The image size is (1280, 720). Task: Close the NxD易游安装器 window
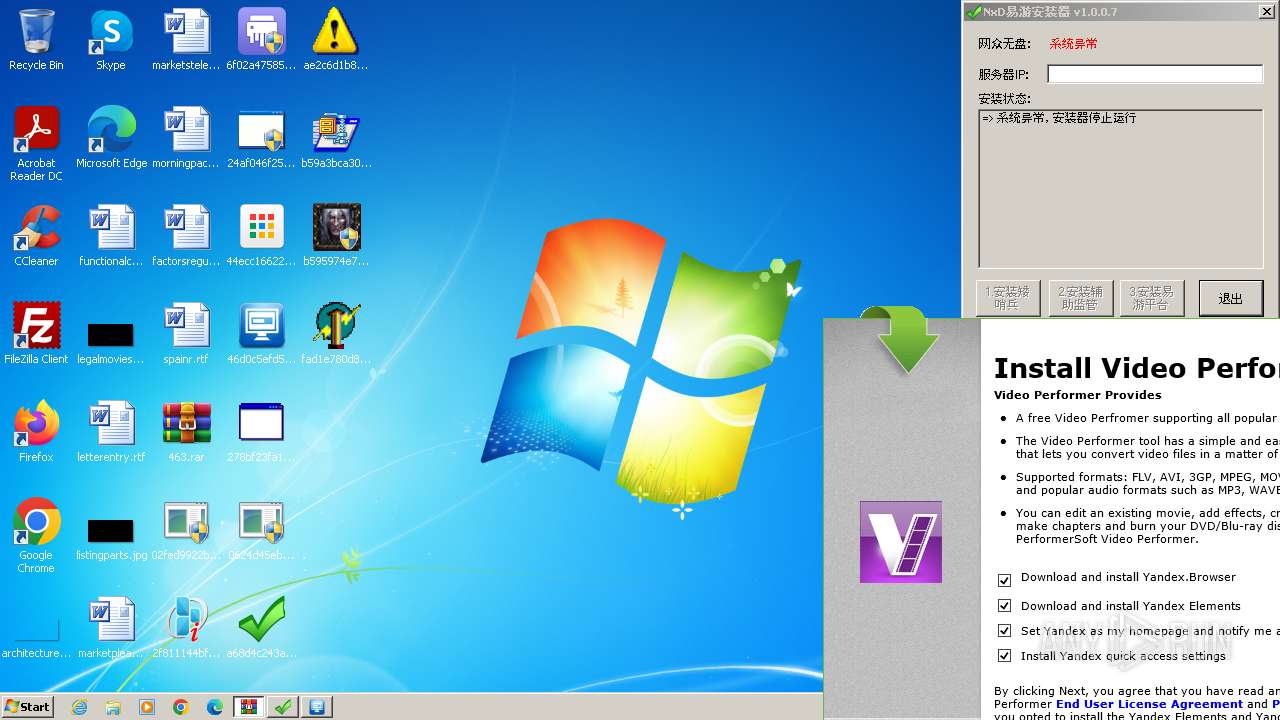[1265, 12]
